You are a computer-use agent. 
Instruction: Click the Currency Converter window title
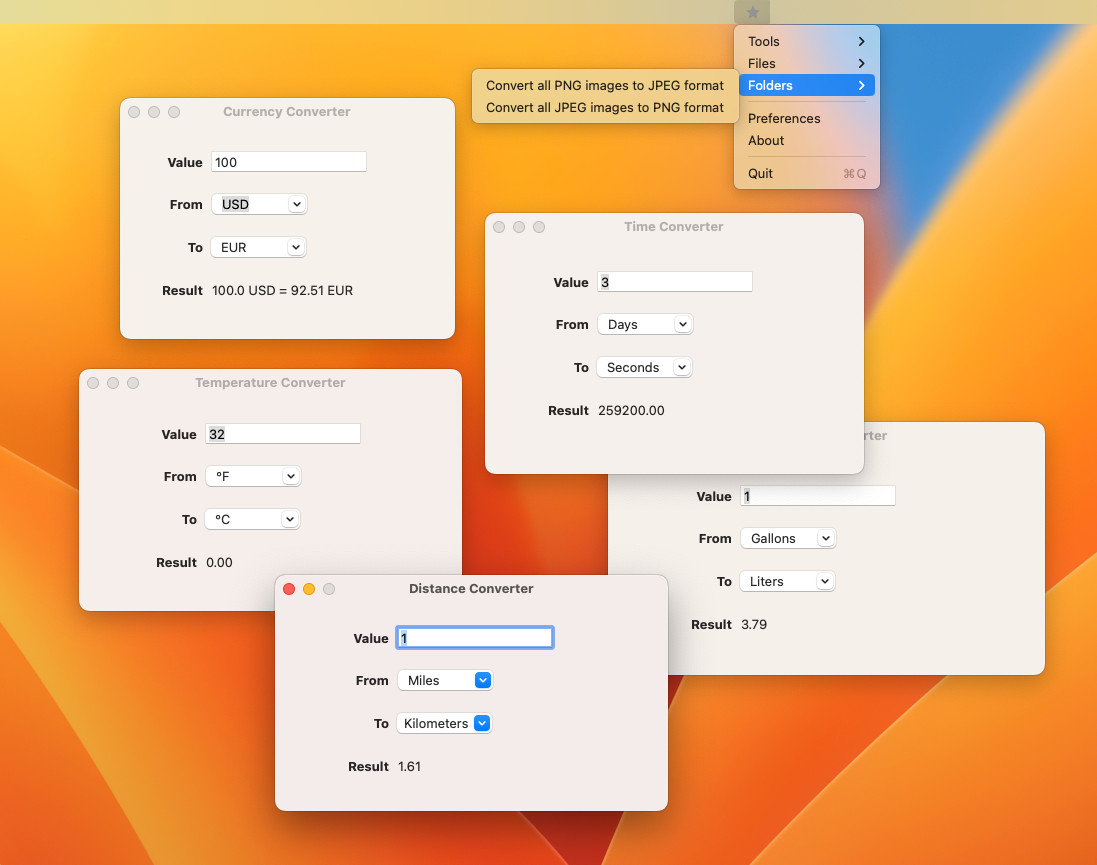point(287,111)
